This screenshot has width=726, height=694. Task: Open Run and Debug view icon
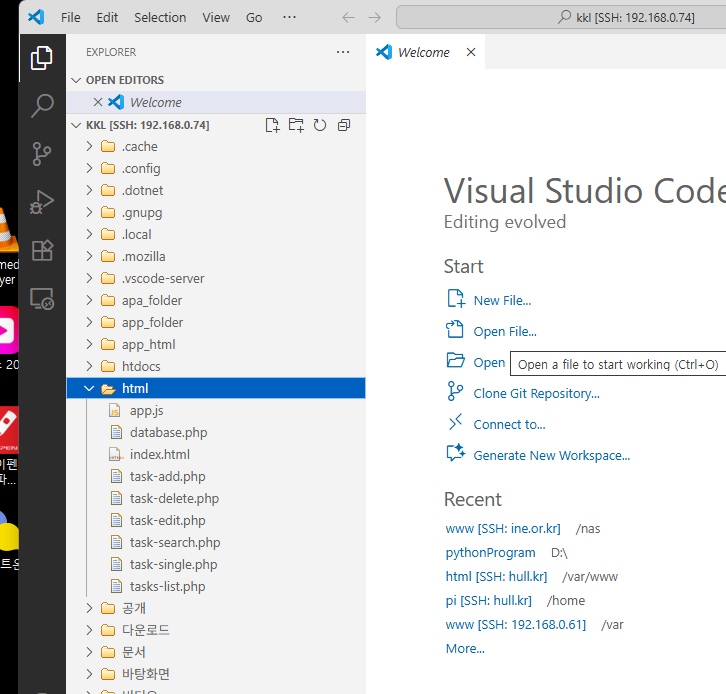click(x=42, y=202)
